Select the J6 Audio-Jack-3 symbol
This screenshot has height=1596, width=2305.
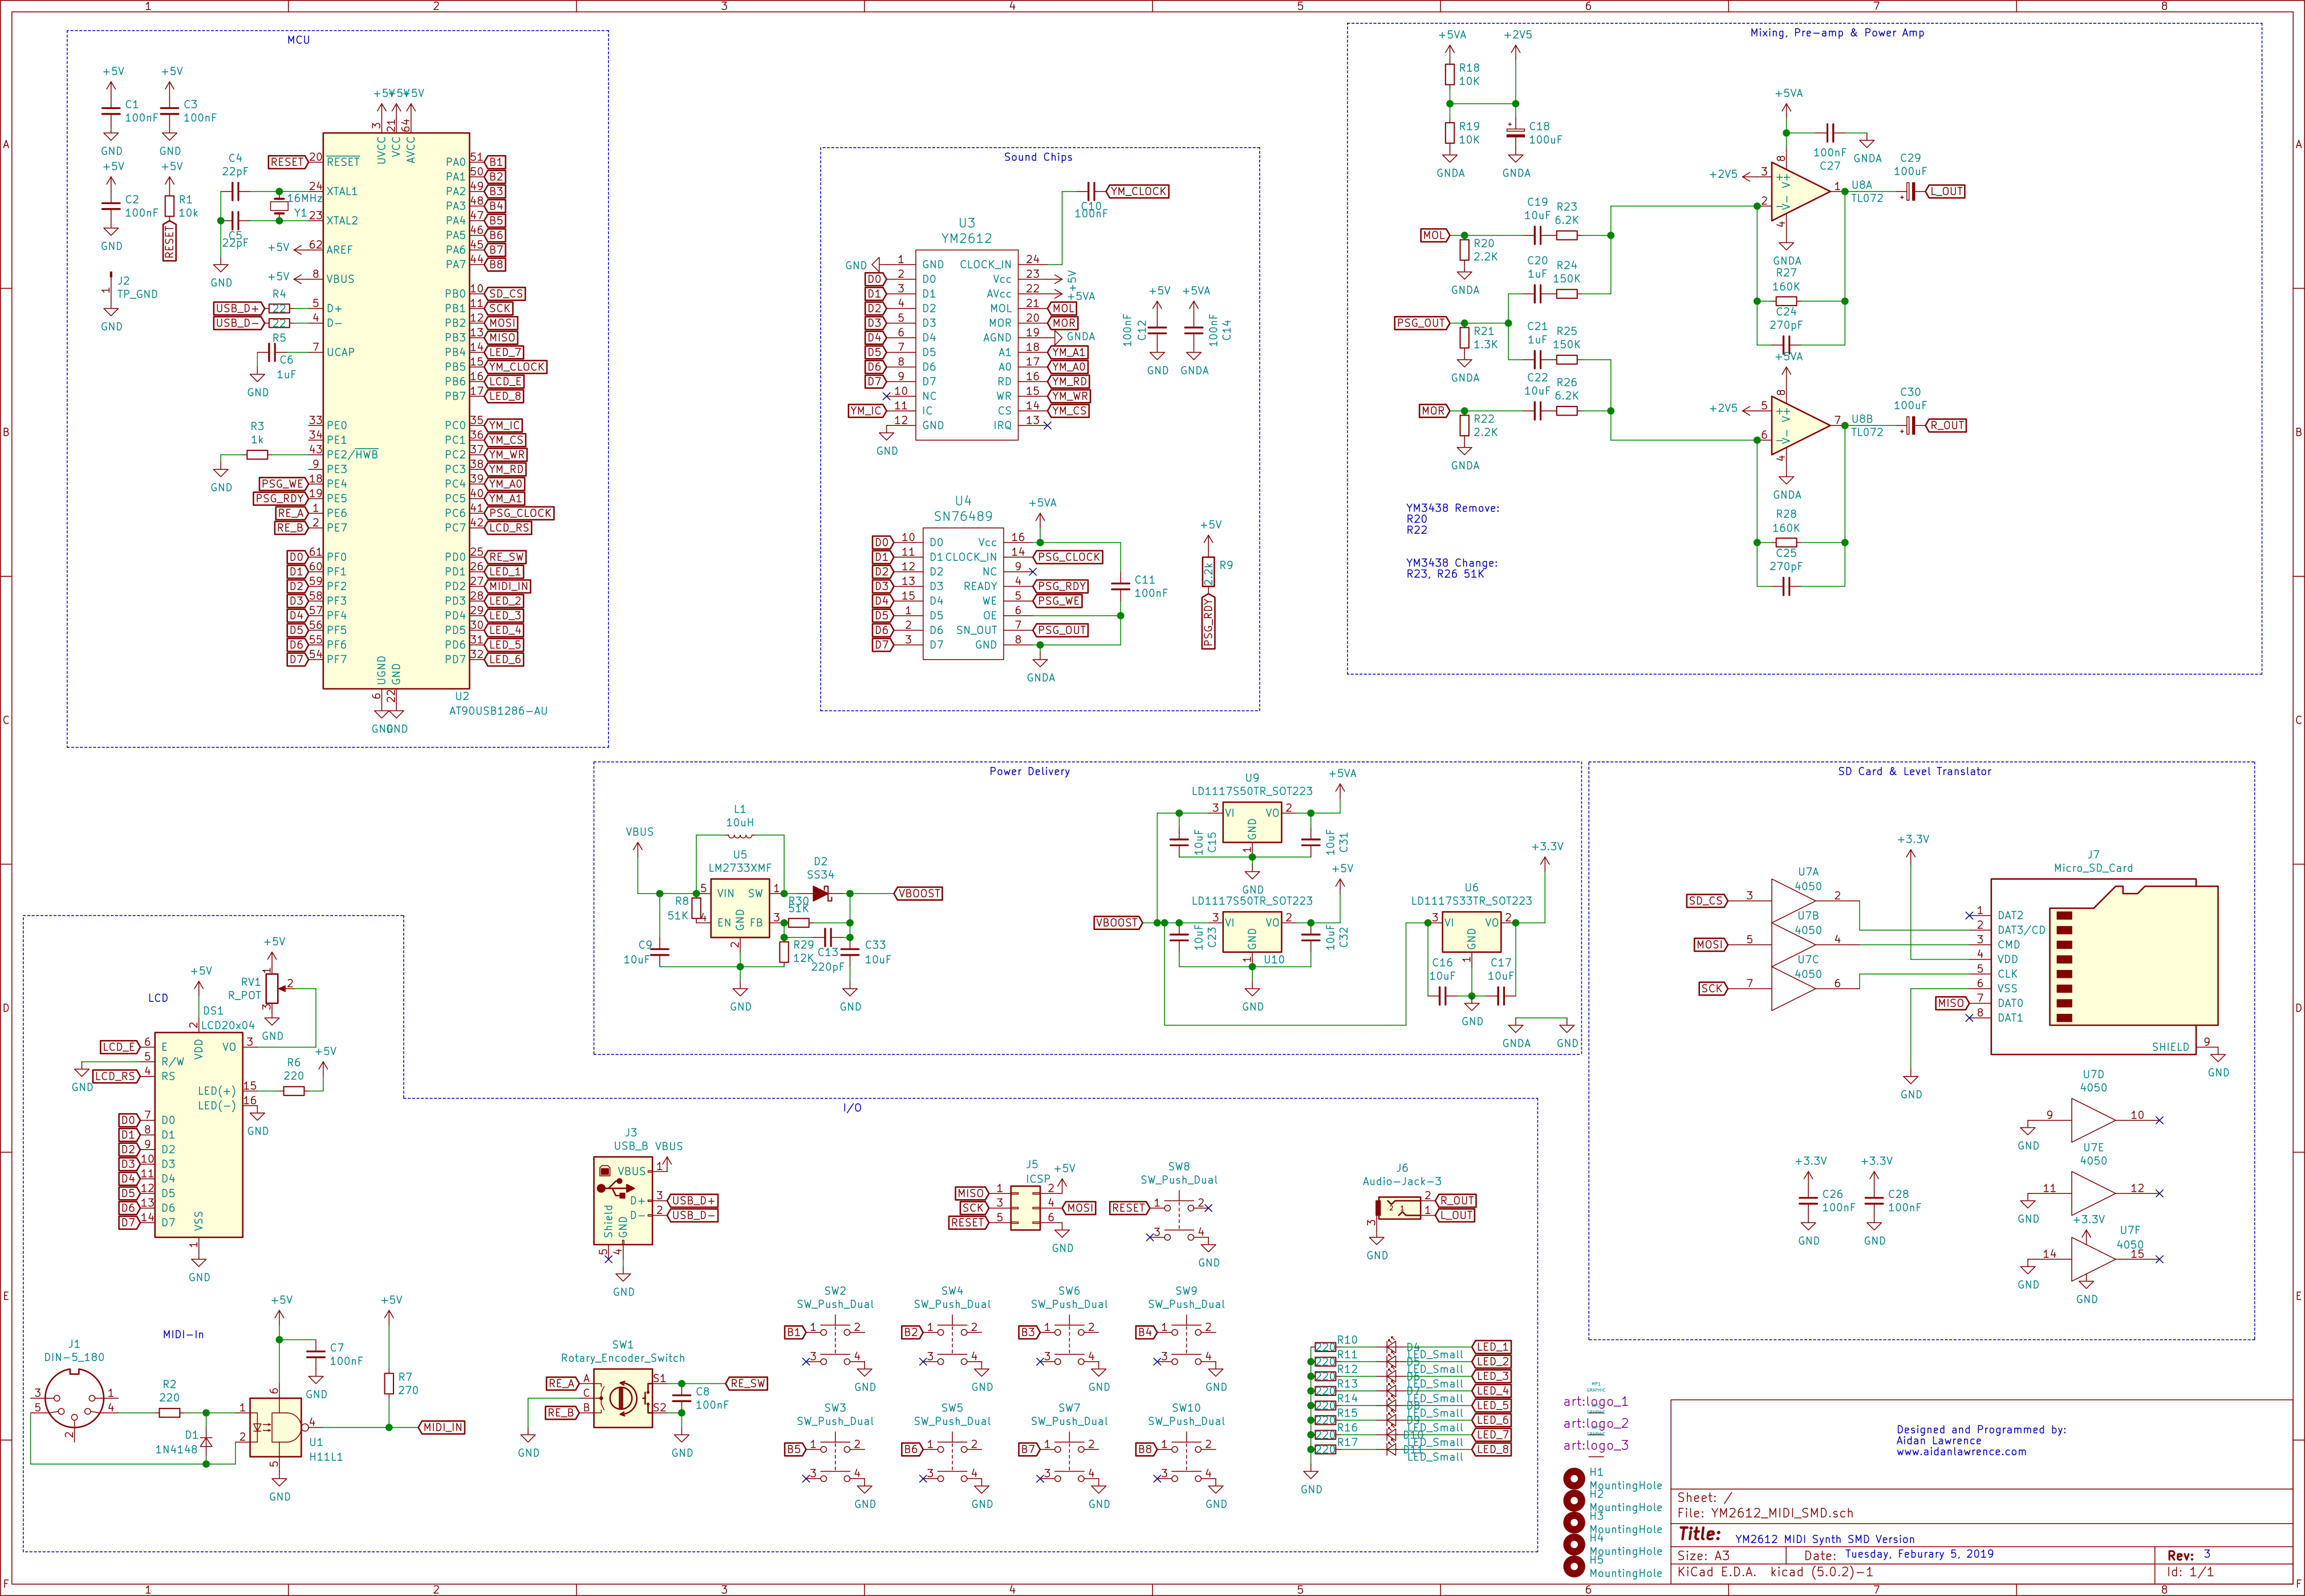coord(1399,1208)
